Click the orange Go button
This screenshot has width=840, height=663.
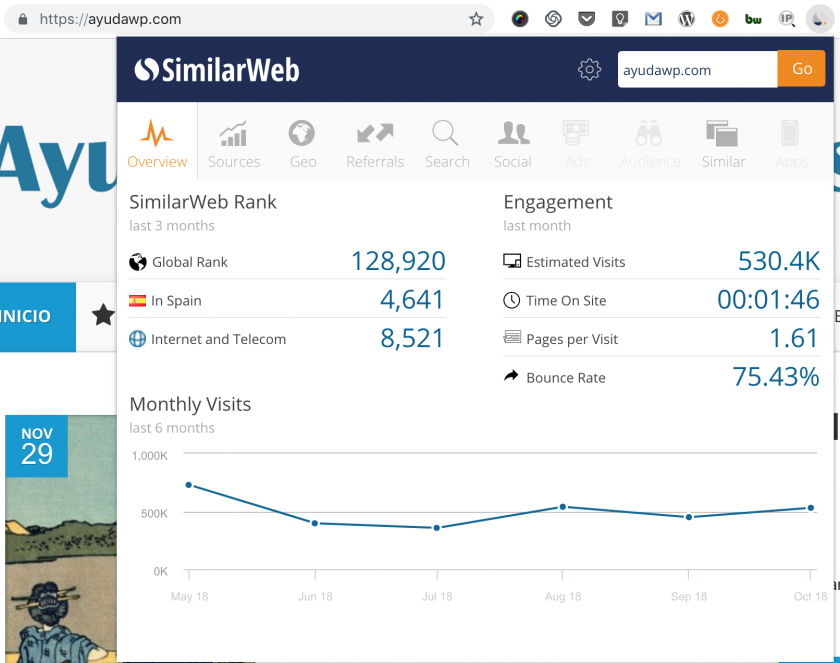pyautogui.click(x=801, y=69)
